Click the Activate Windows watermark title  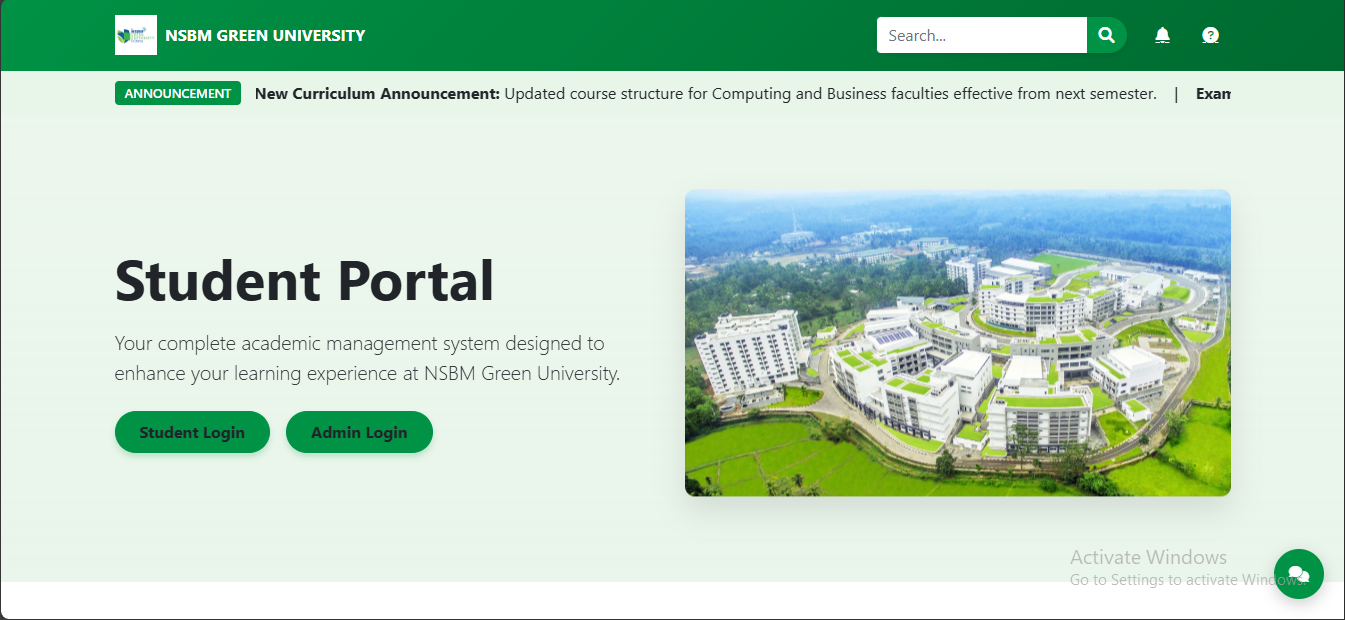pos(1148,557)
